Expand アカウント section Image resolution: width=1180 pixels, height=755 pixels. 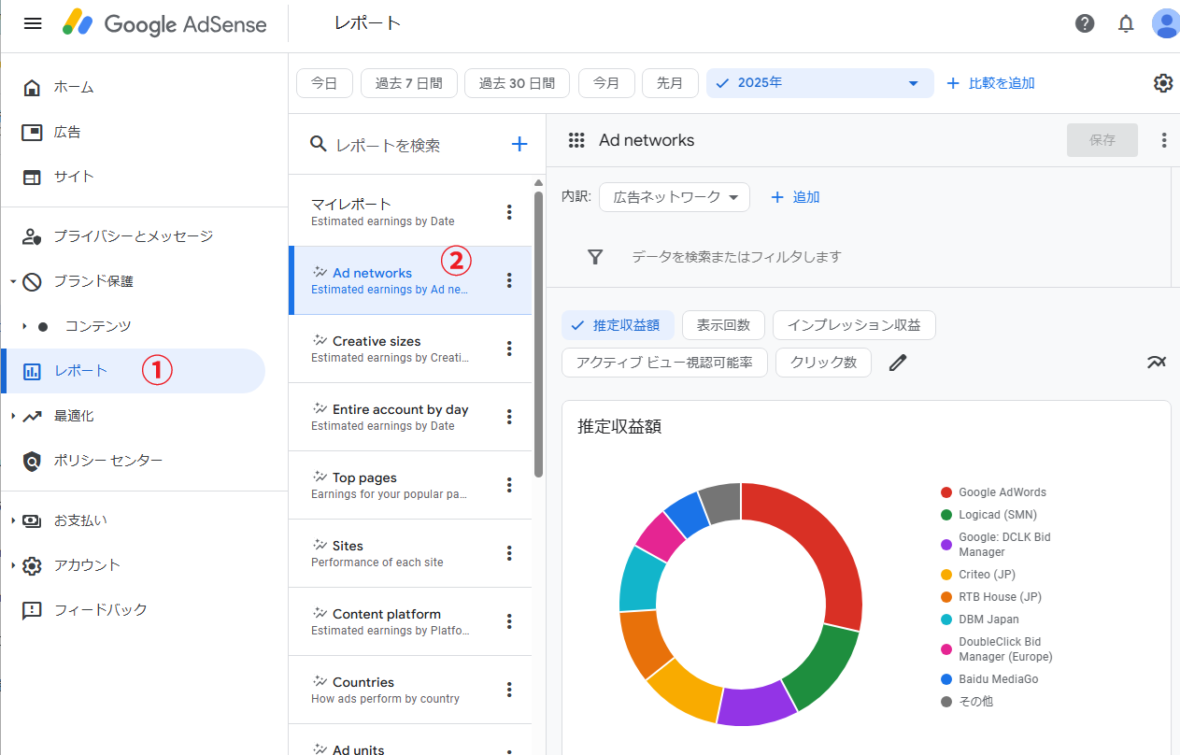click(x=13, y=565)
